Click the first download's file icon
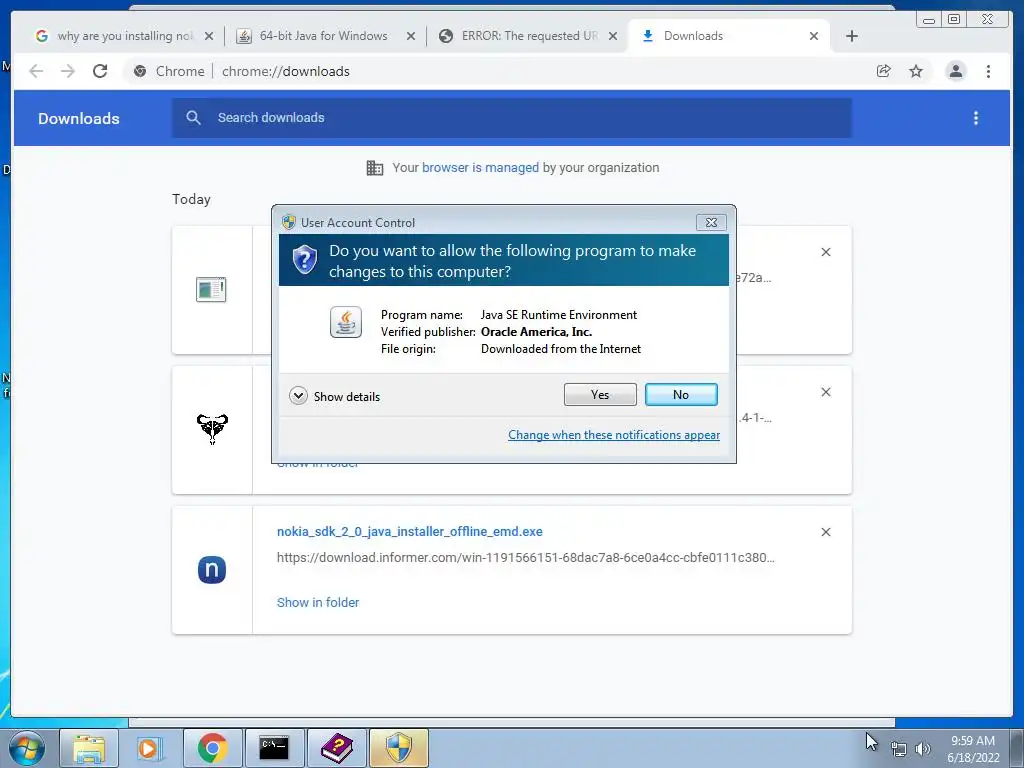 click(211, 289)
